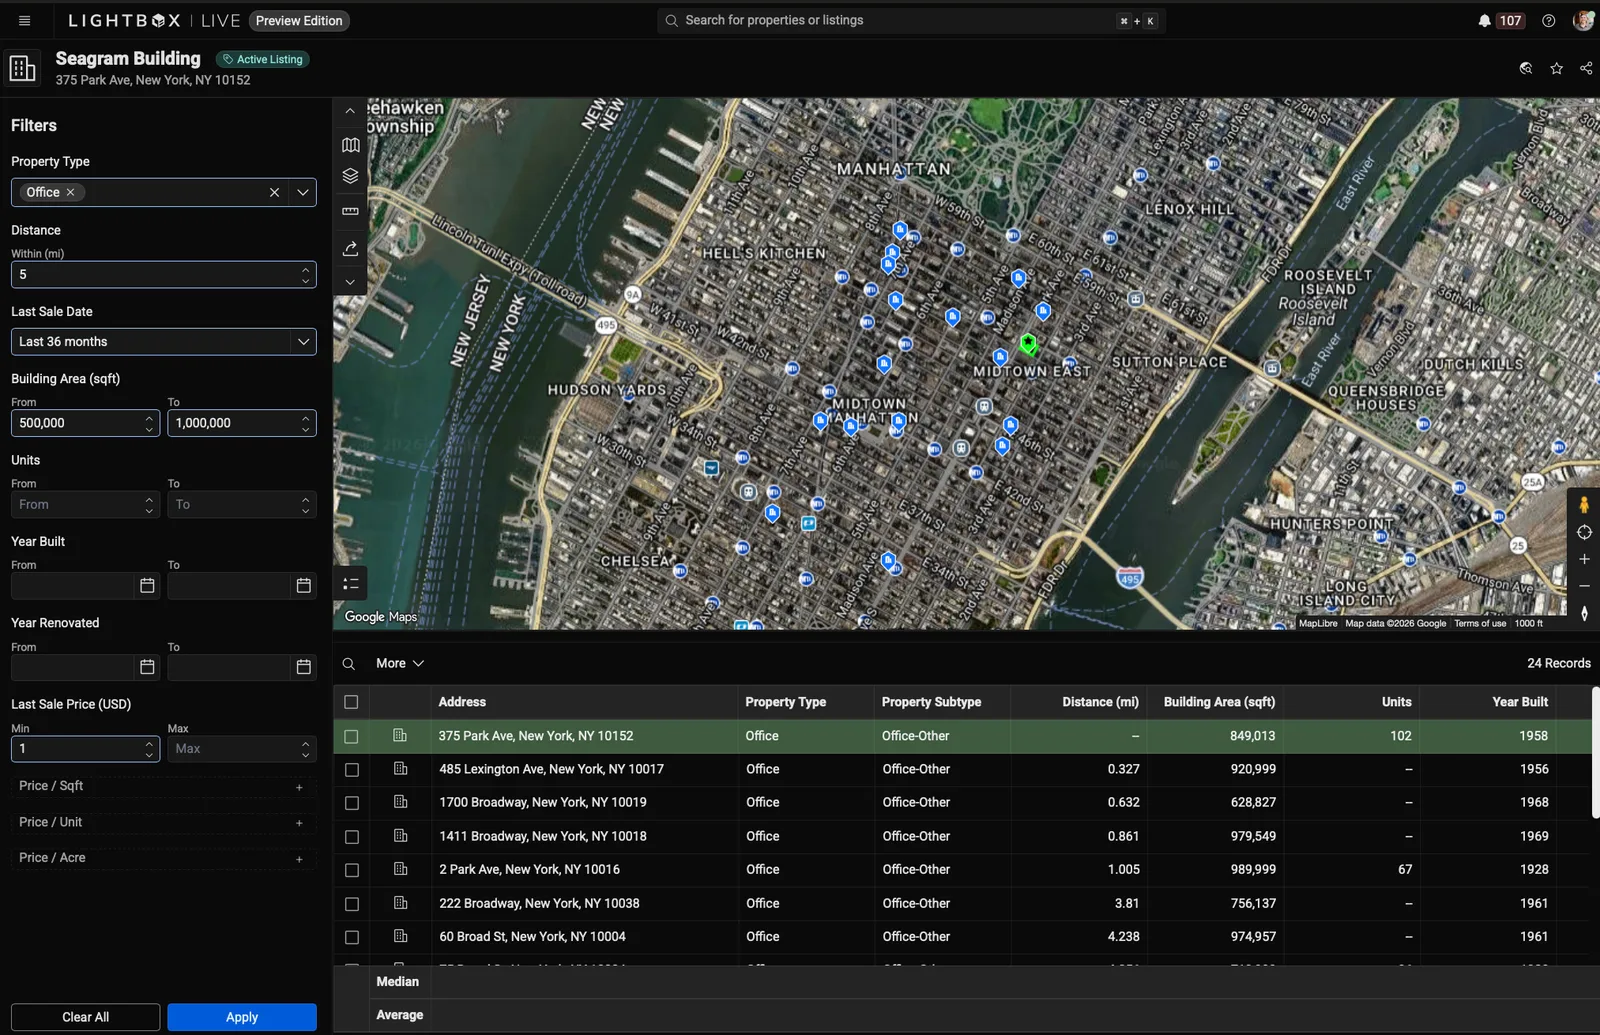
Task: Check the 485 Lexington Ave row checkbox
Action: click(x=351, y=770)
